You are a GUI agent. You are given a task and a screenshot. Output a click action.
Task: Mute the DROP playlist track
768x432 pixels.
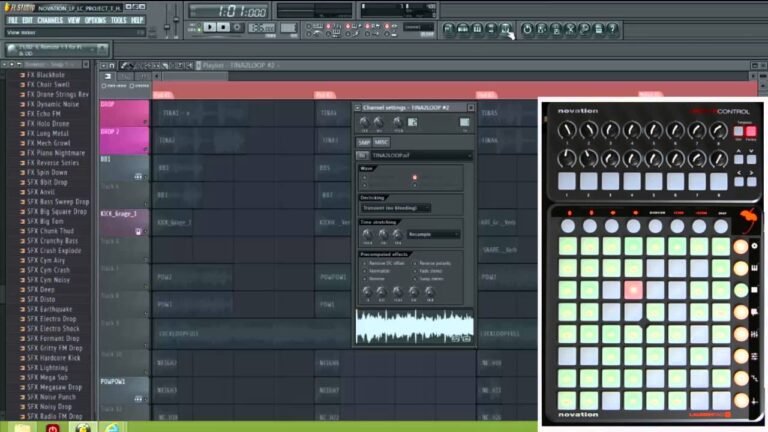145,121
